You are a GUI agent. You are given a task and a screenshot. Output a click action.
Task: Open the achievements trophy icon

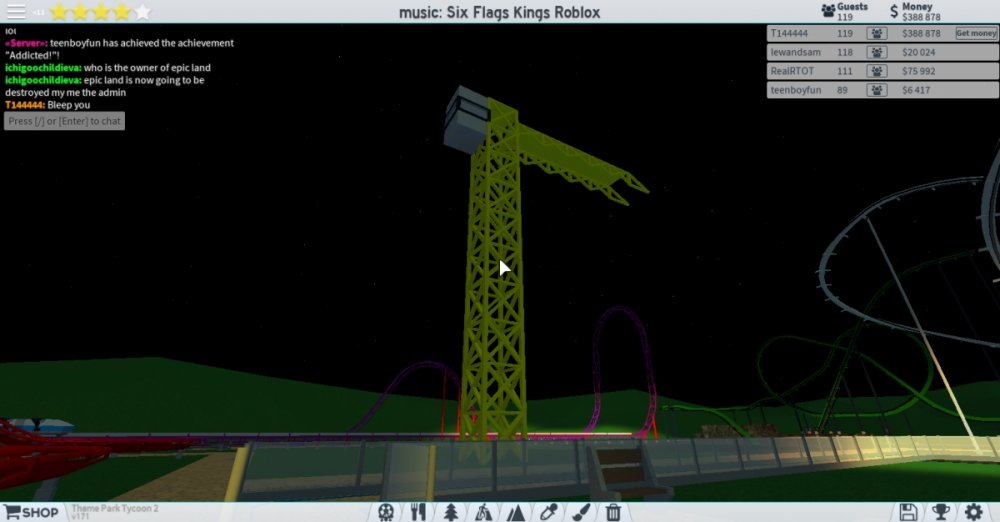[941, 512]
